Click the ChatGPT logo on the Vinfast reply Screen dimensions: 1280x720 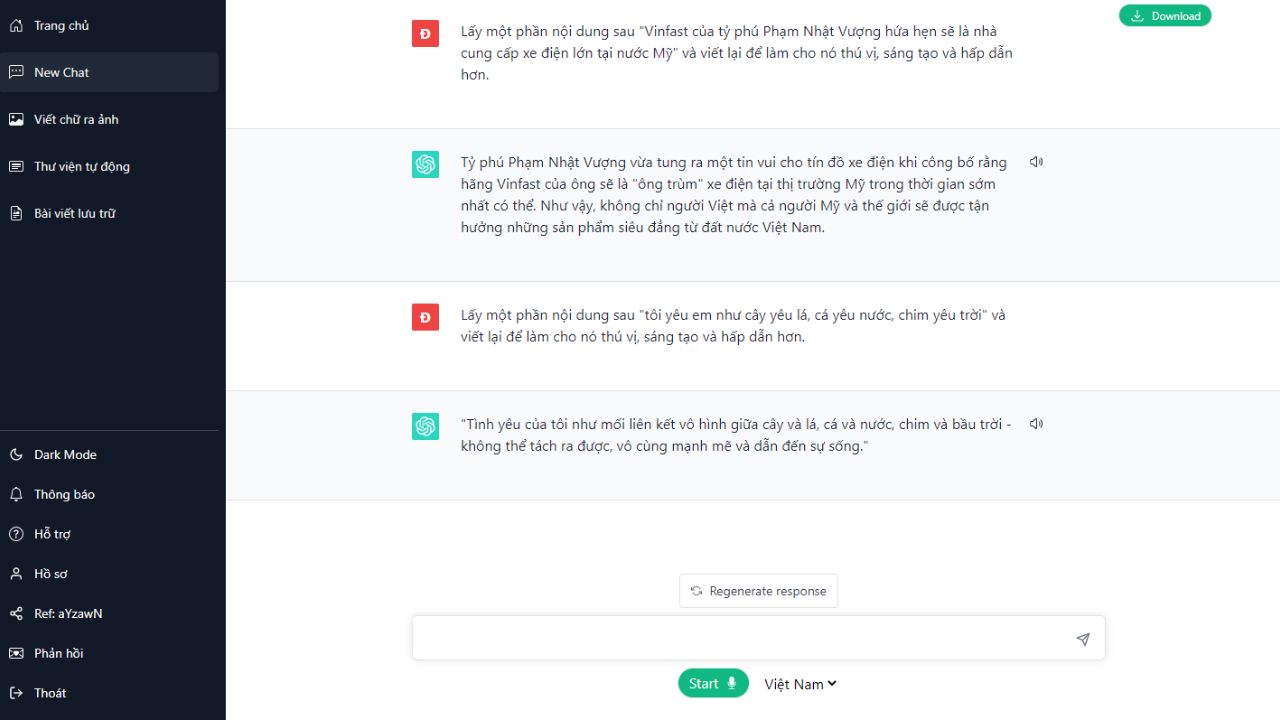(425, 165)
